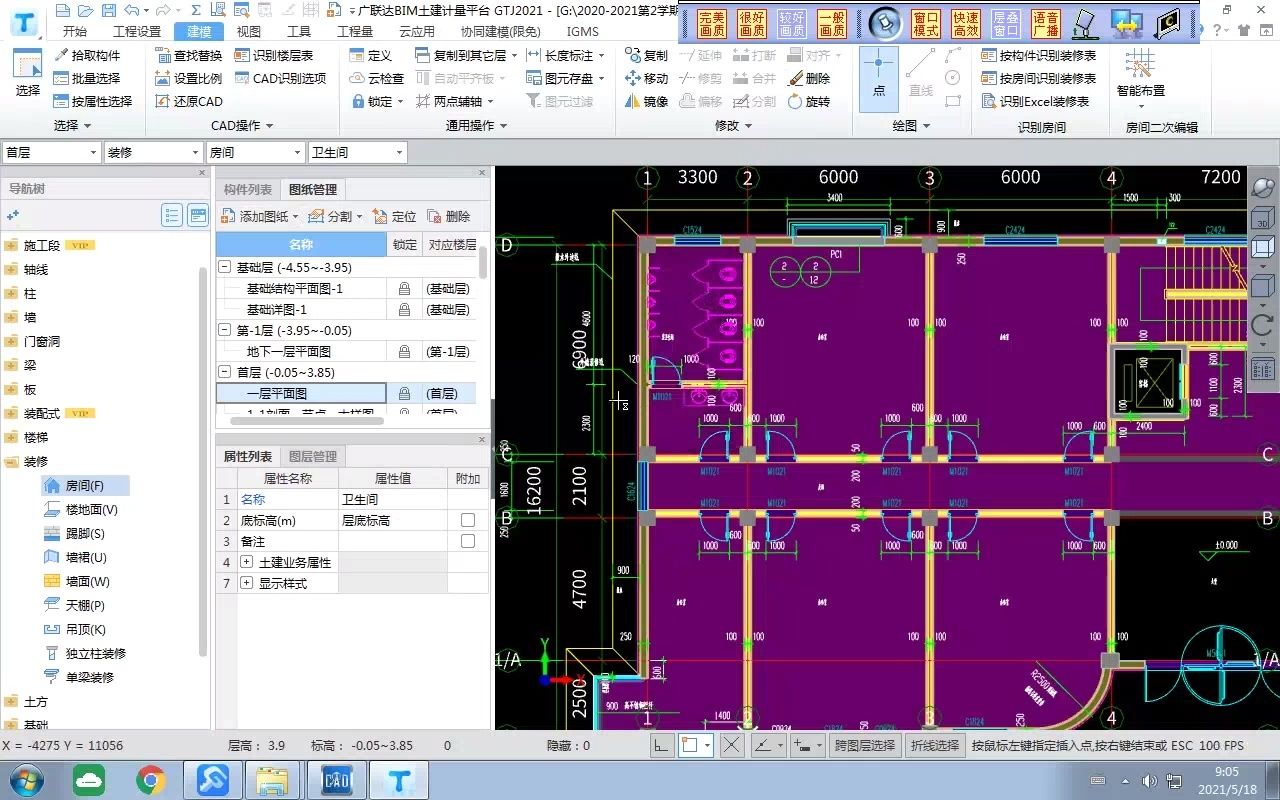This screenshot has height=800, width=1280.
Task: Open the 工程设置 ribbon tab
Action: [137, 31]
